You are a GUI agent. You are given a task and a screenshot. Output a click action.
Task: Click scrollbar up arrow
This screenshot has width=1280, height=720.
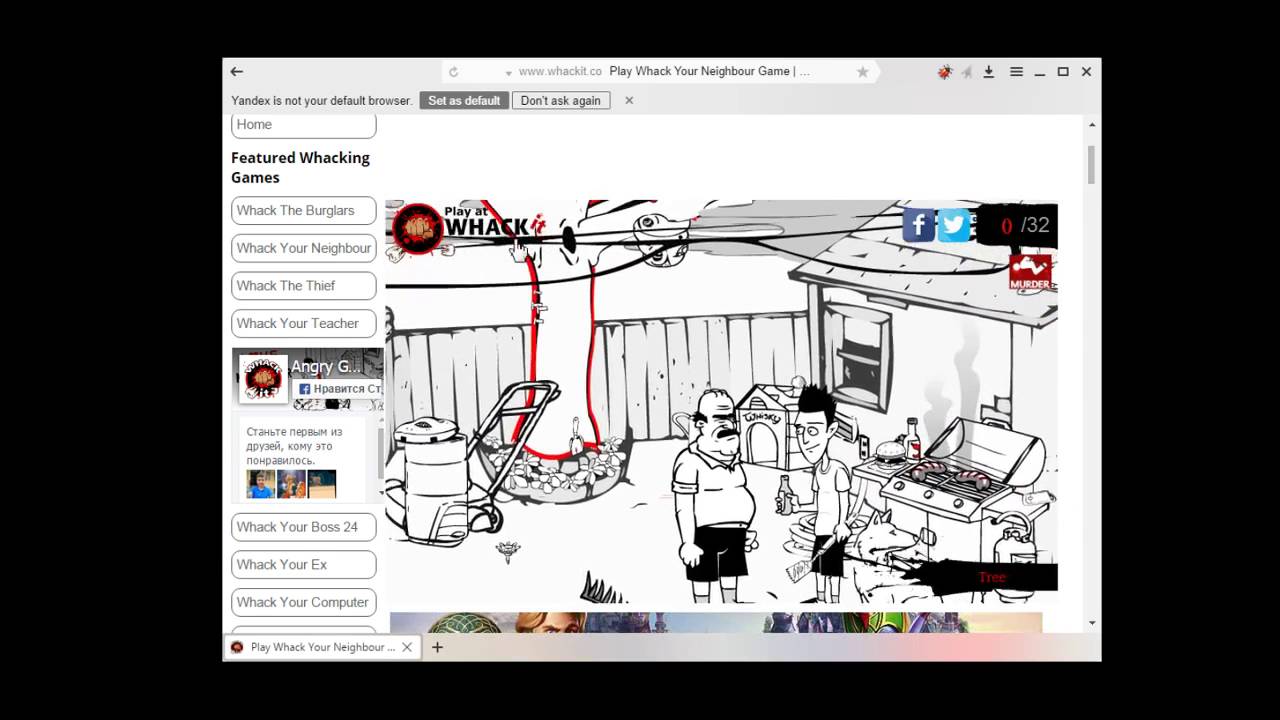click(x=1091, y=125)
